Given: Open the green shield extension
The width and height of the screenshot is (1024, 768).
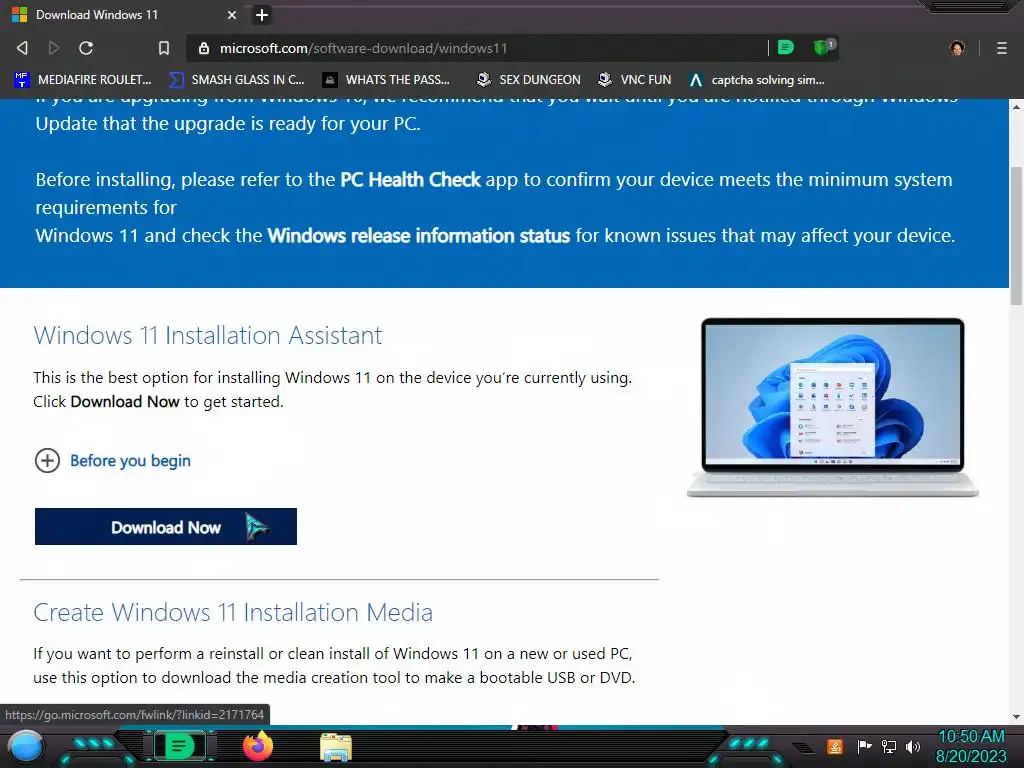Looking at the screenshot, I should pyautogui.click(x=824, y=47).
